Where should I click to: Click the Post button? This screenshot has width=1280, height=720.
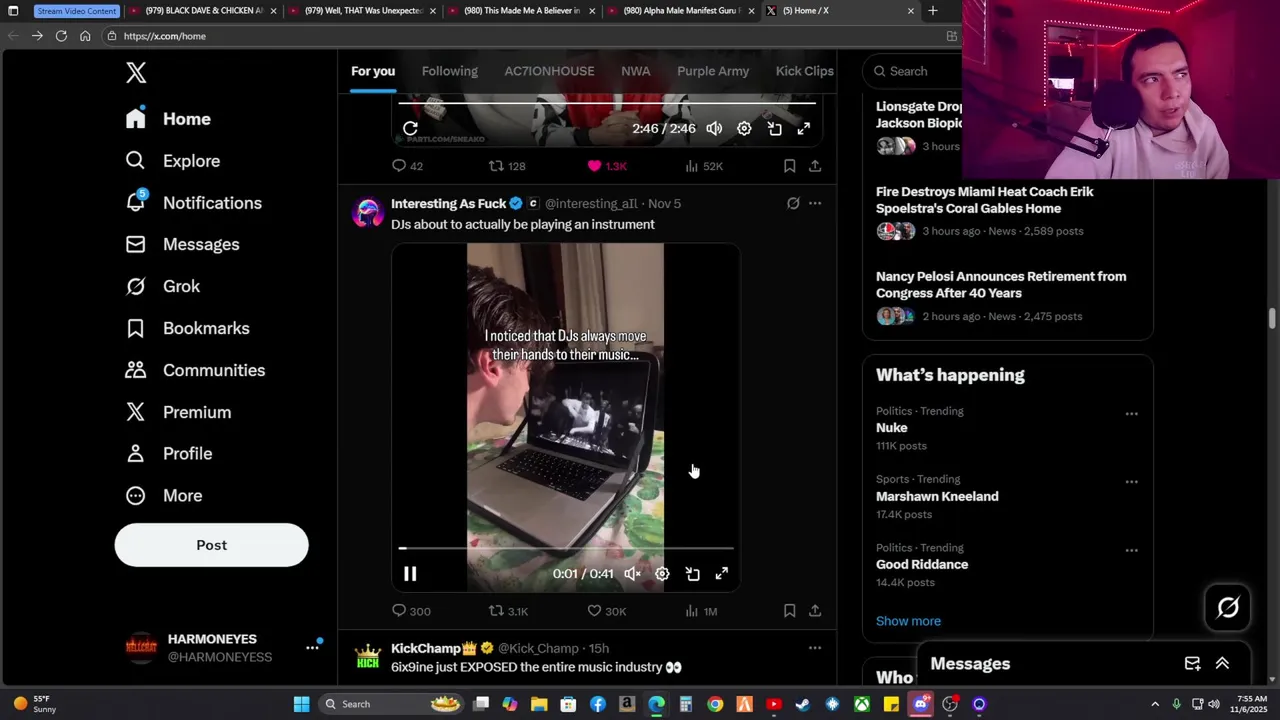(211, 545)
